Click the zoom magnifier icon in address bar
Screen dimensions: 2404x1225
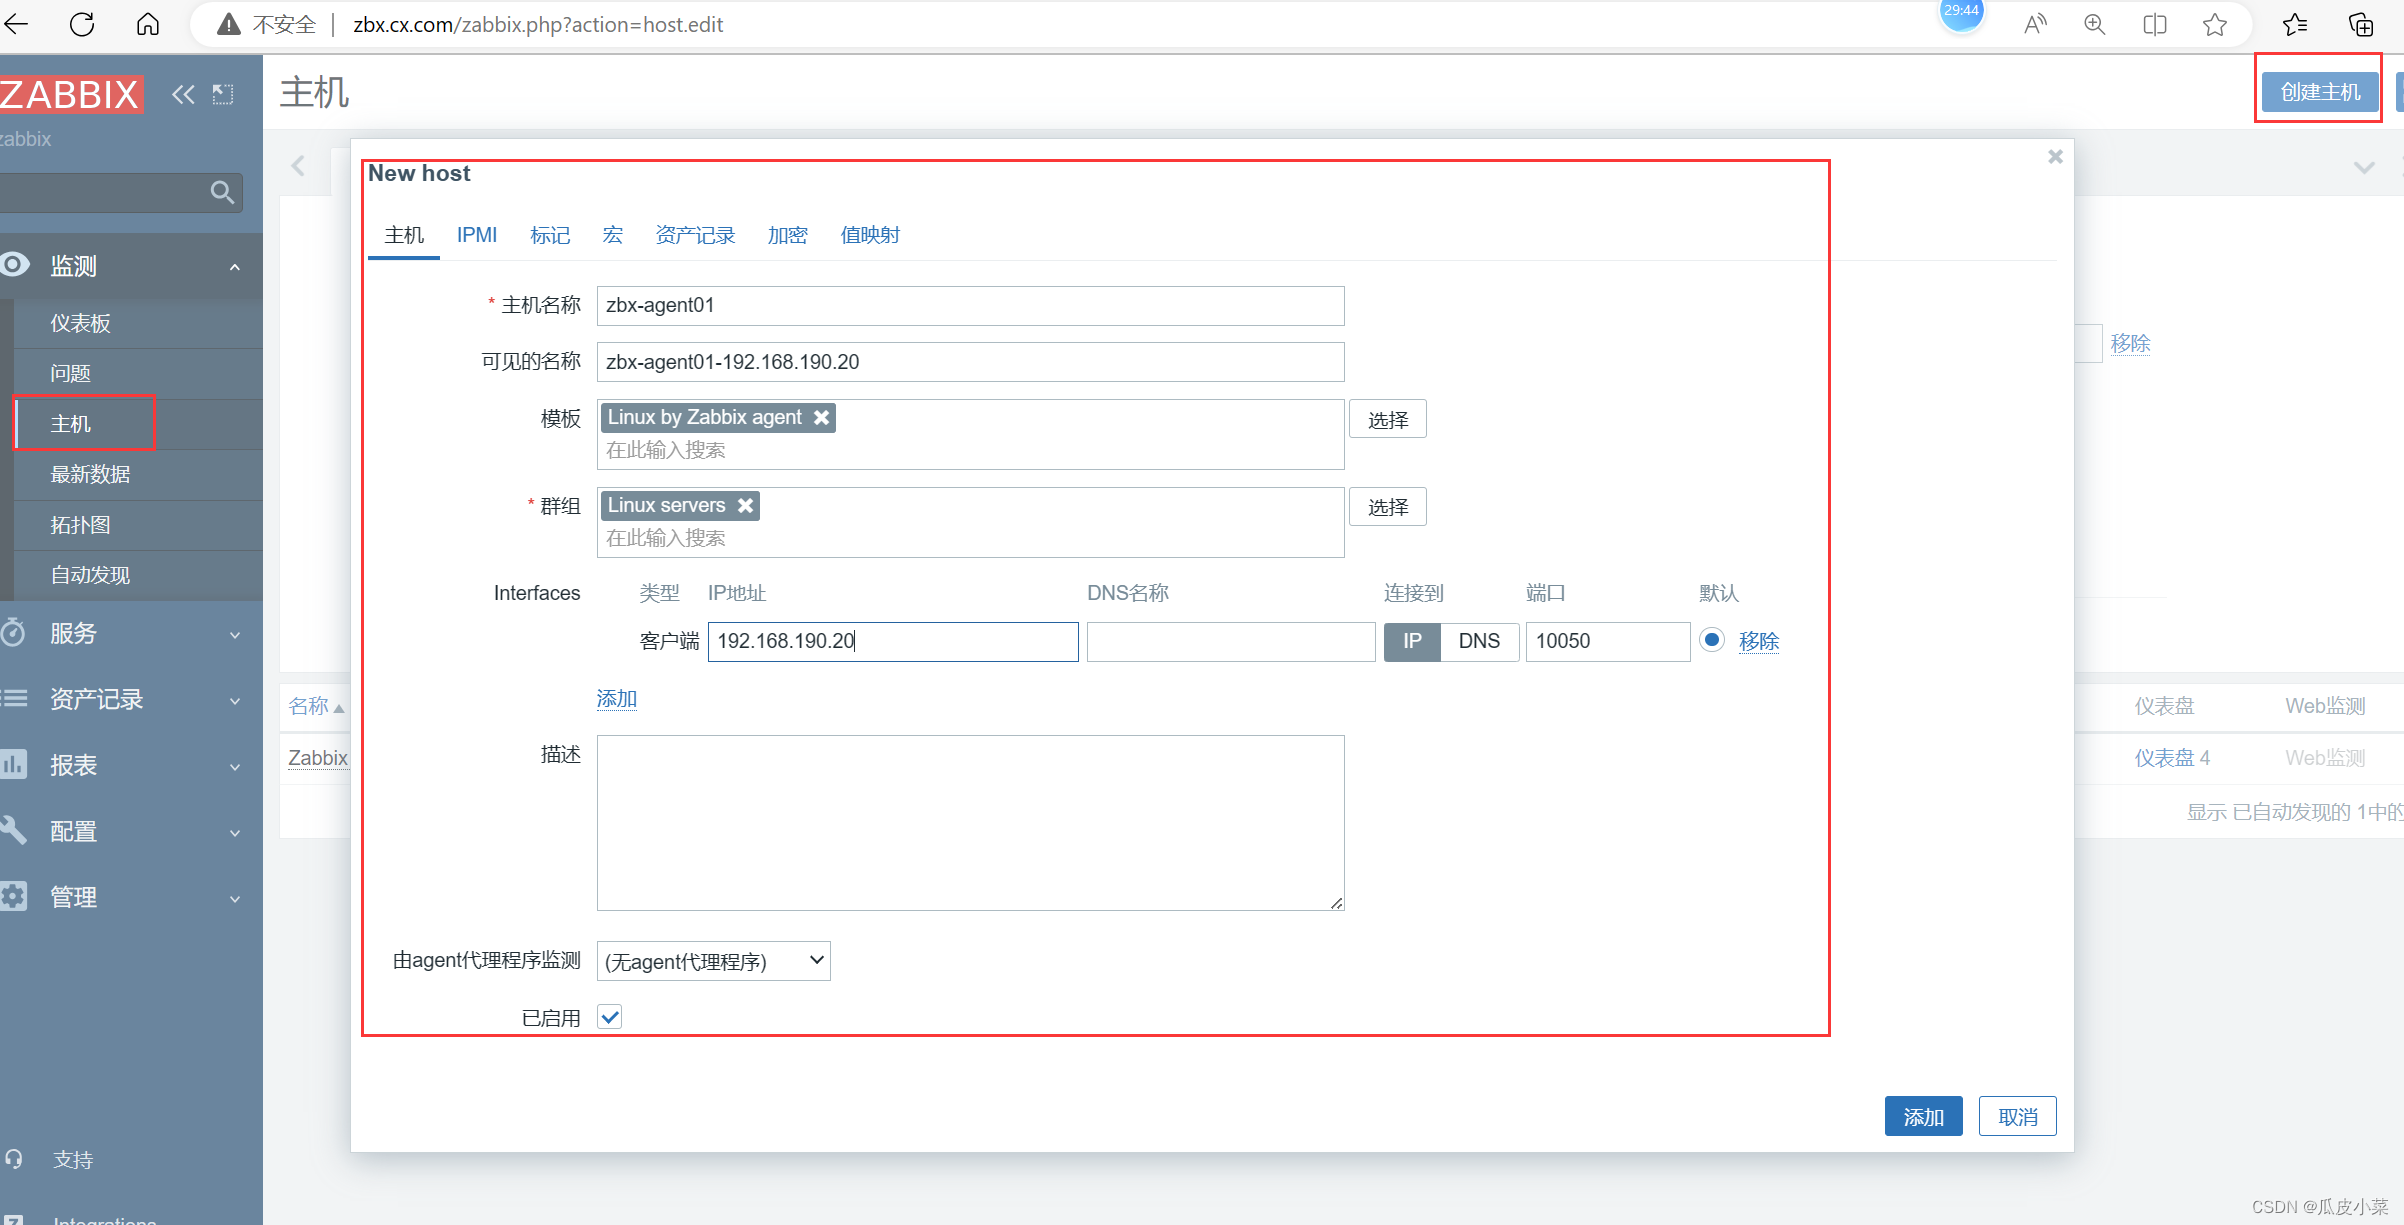coord(2095,24)
